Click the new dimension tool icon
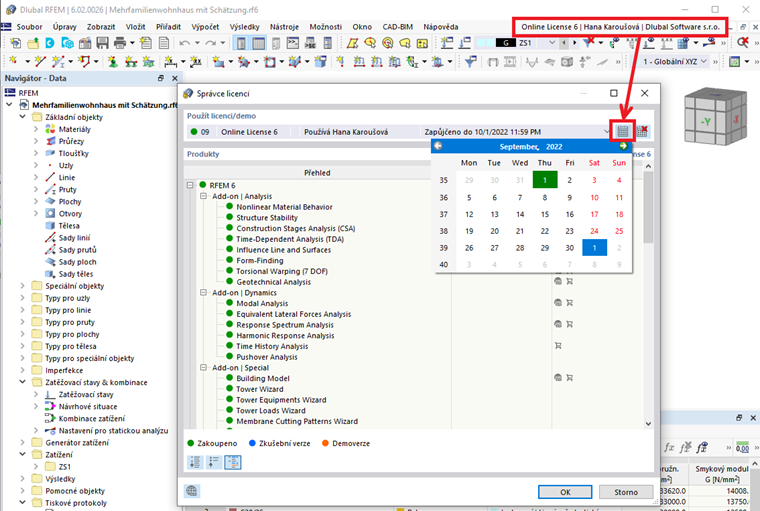The width and height of the screenshot is (760, 511). pyautogui.click(x=170, y=62)
